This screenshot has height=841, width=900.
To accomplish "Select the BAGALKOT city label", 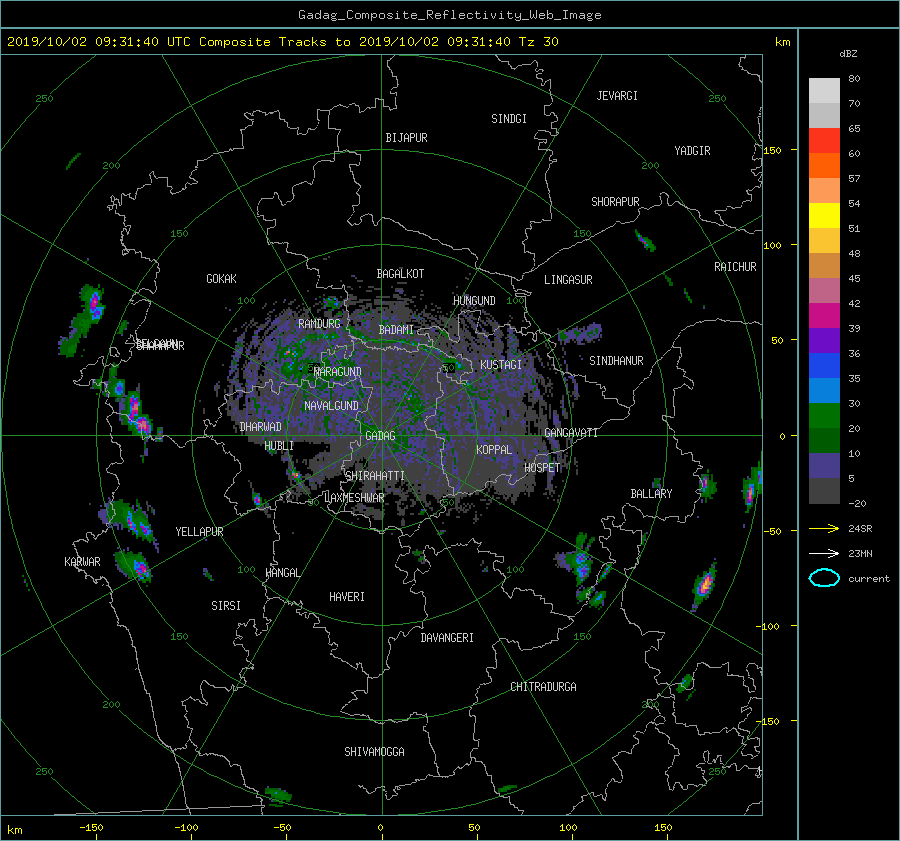I will 400,274.
